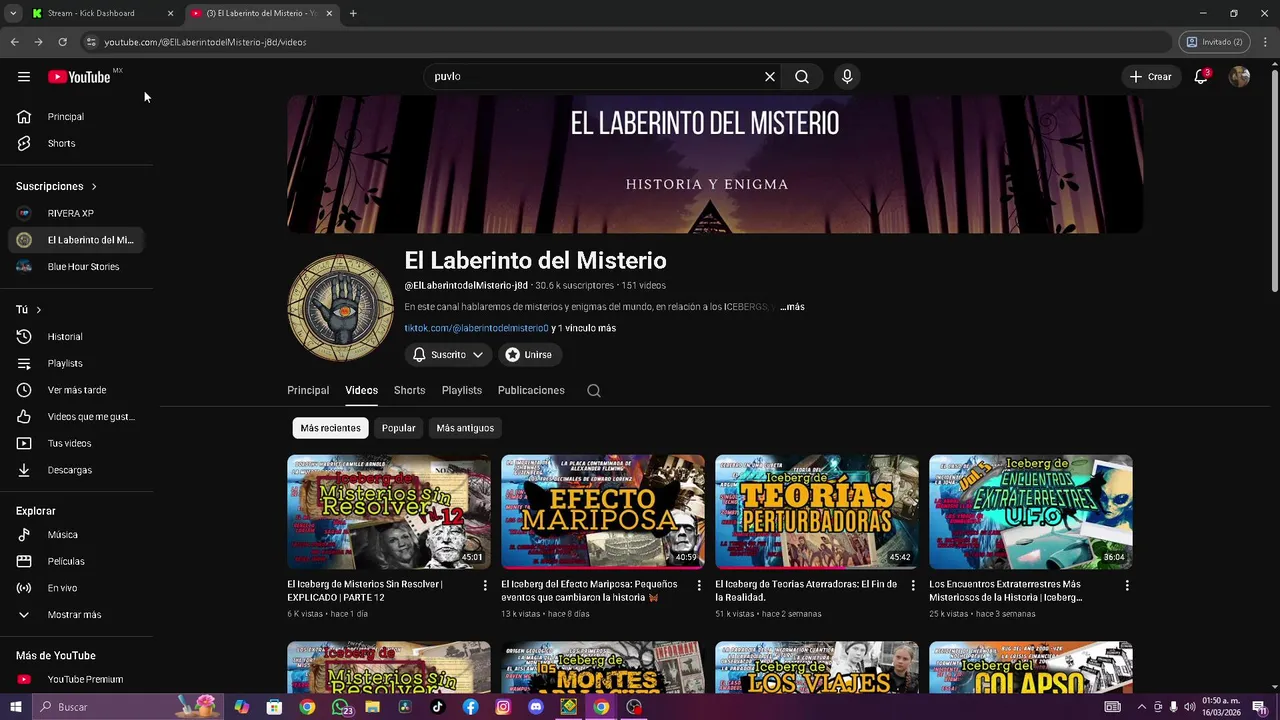Open YouTube Premium in sidebar

pos(77,680)
